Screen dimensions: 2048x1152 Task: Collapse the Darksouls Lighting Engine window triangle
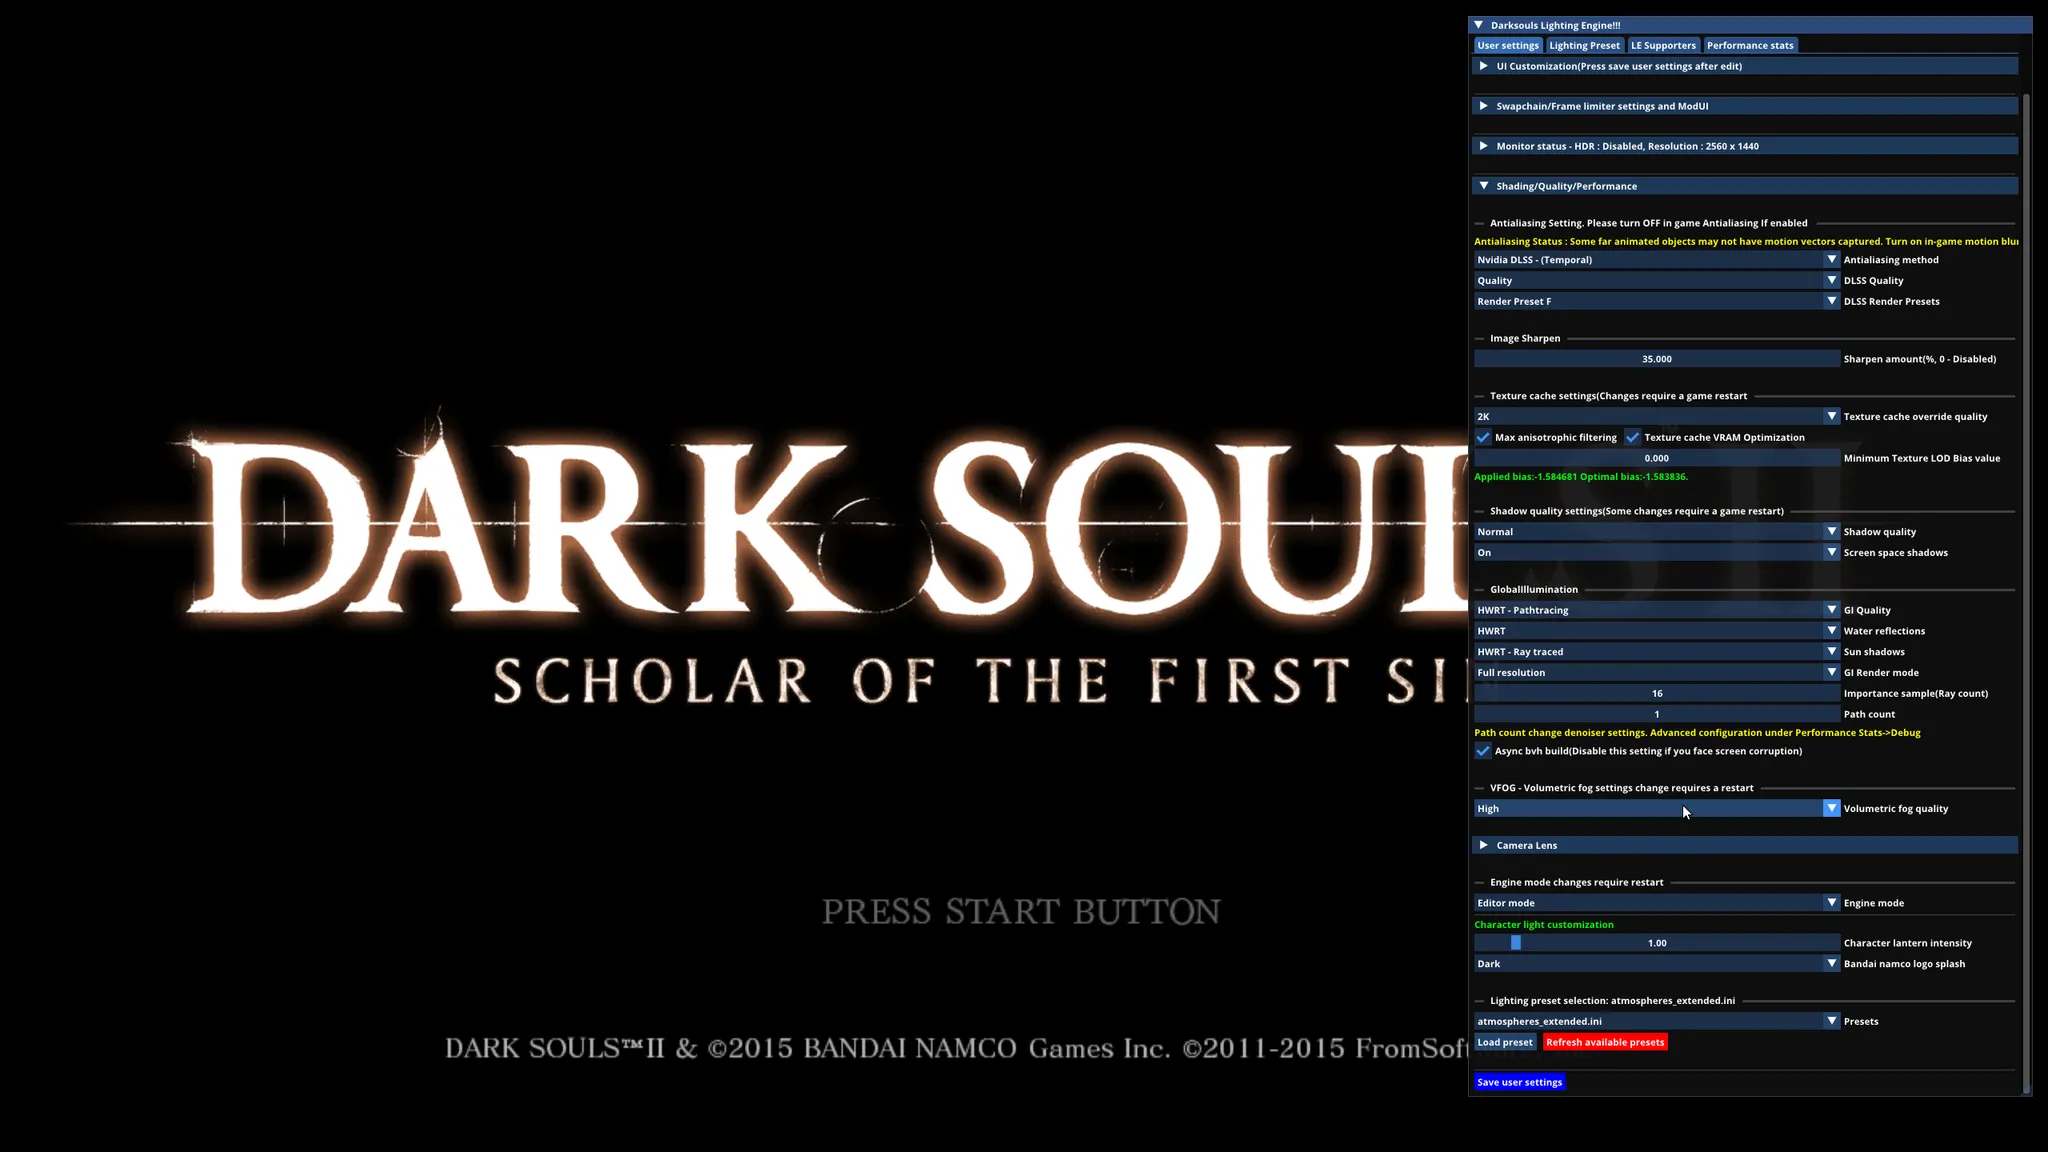click(1479, 25)
